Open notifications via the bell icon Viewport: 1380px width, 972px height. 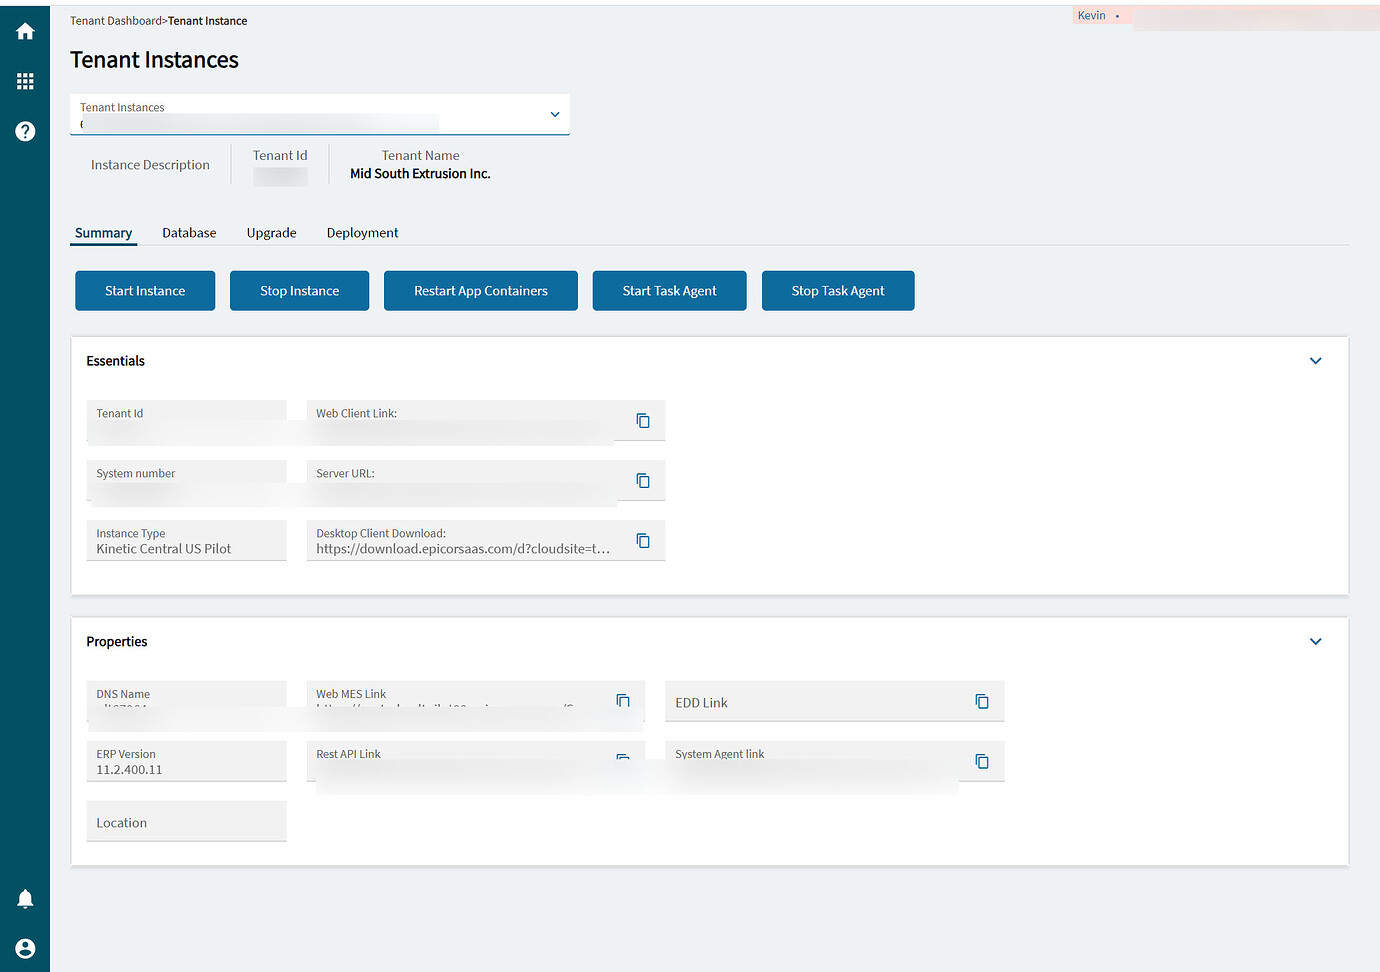(25, 898)
